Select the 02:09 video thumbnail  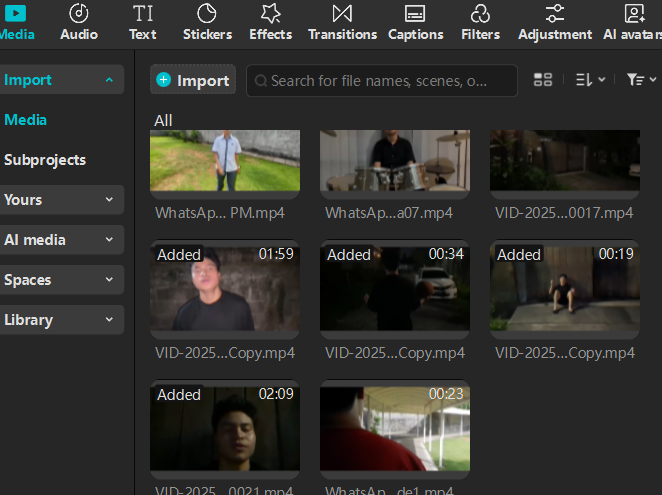click(225, 427)
